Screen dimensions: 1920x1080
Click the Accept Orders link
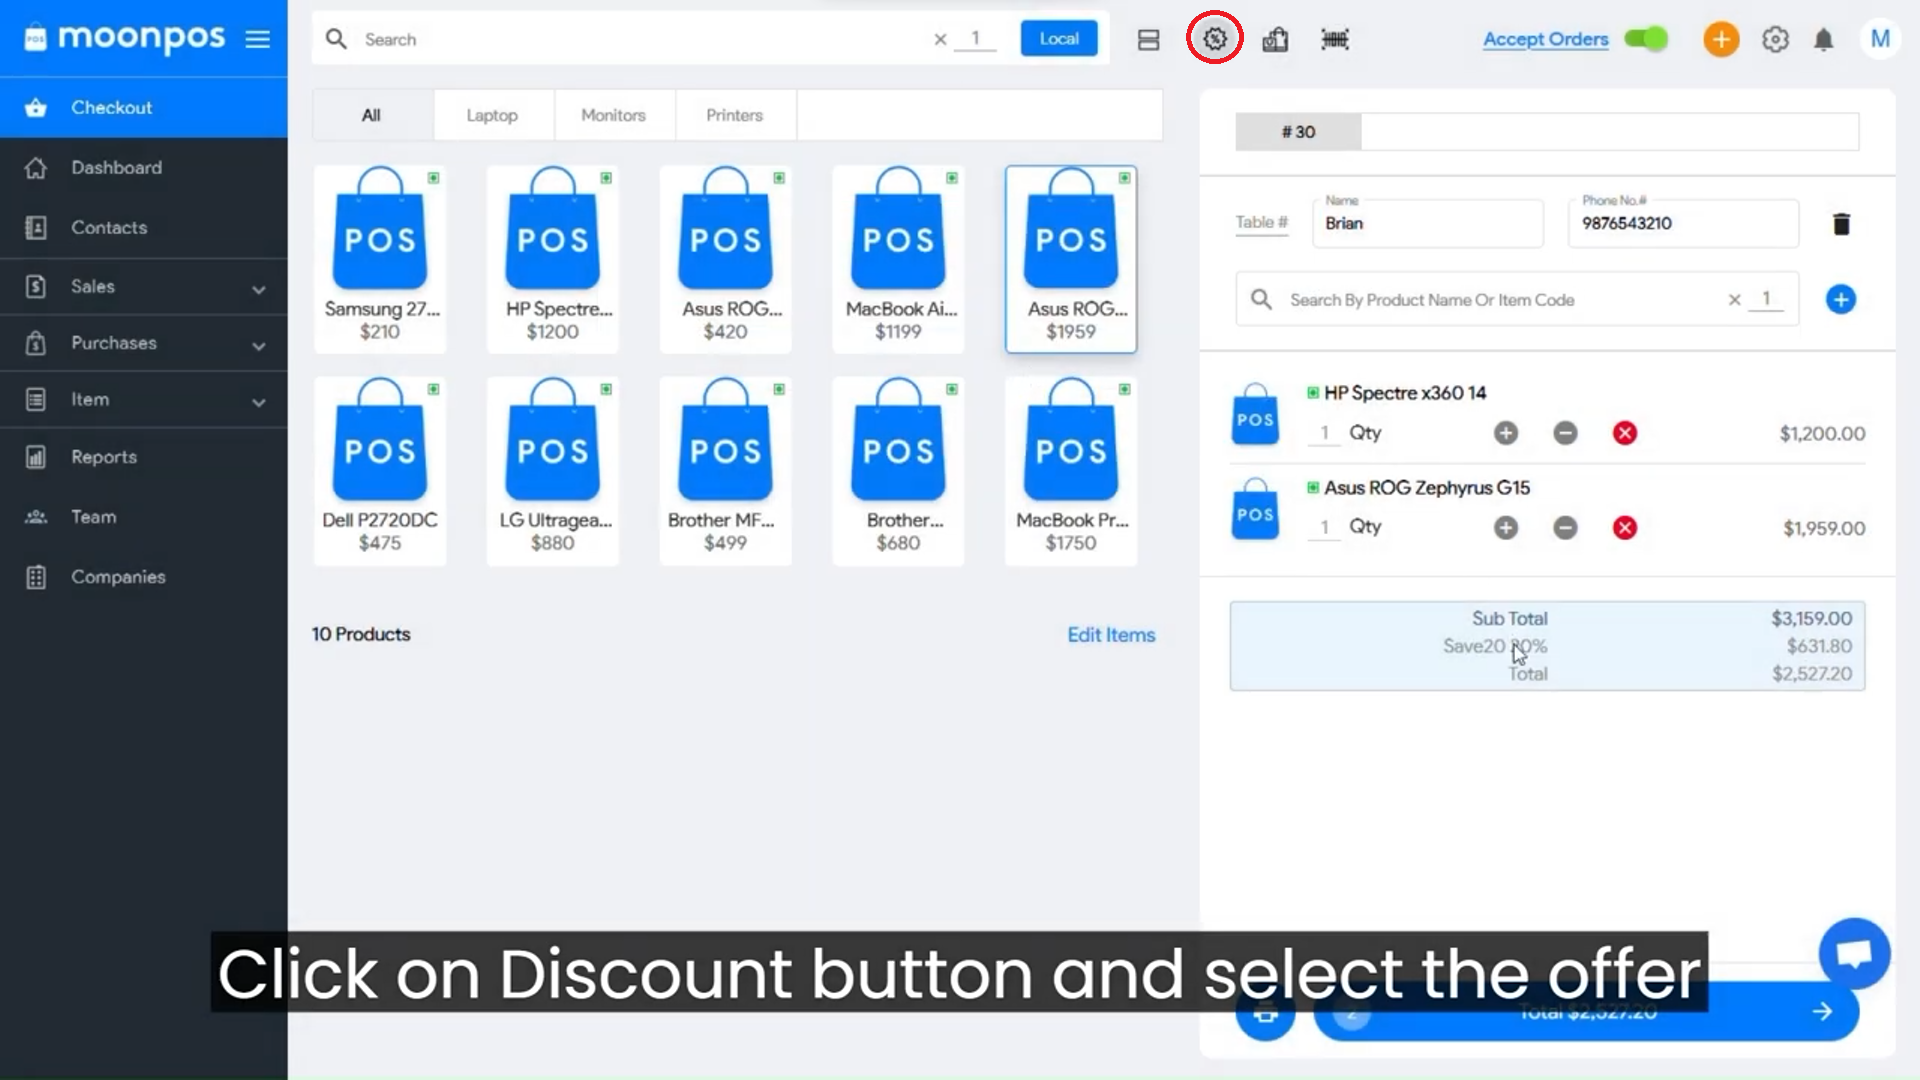(x=1545, y=39)
